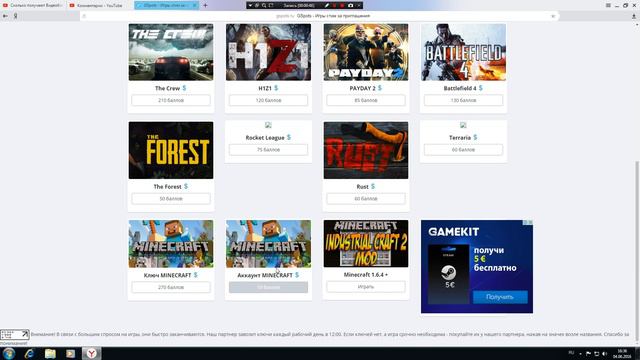The image size is (640, 360).
Task: Click the dollar icon beside Battlefield 4
Action: [480, 88]
